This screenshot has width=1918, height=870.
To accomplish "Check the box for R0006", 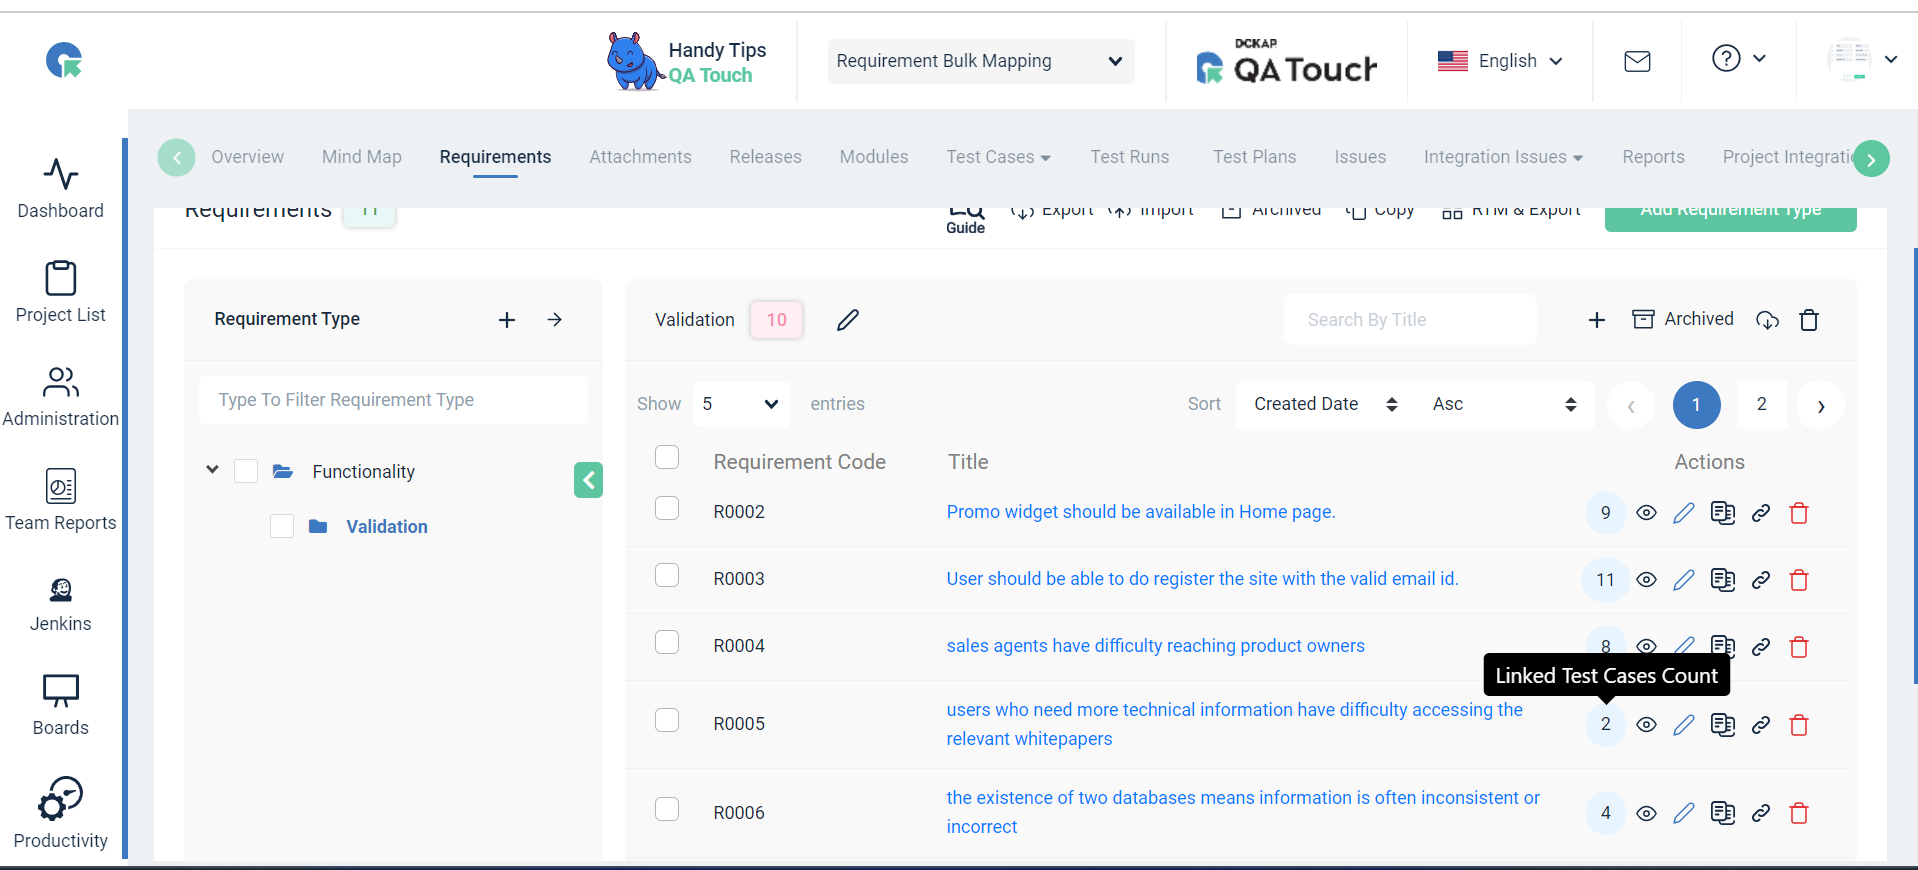I will point(667,808).
